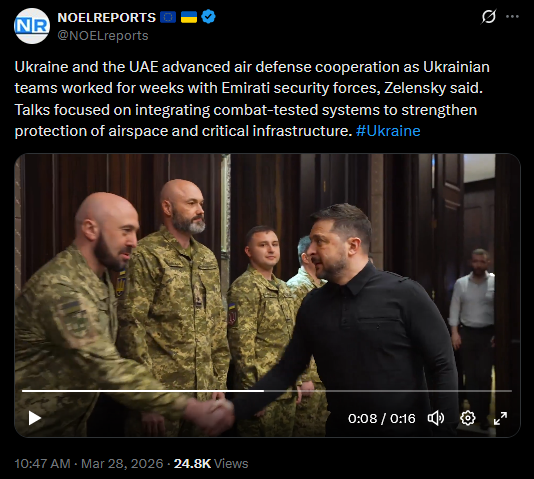Click the EU flag emoji in the name
Screen dimensions: 534x479
(168, 17)
